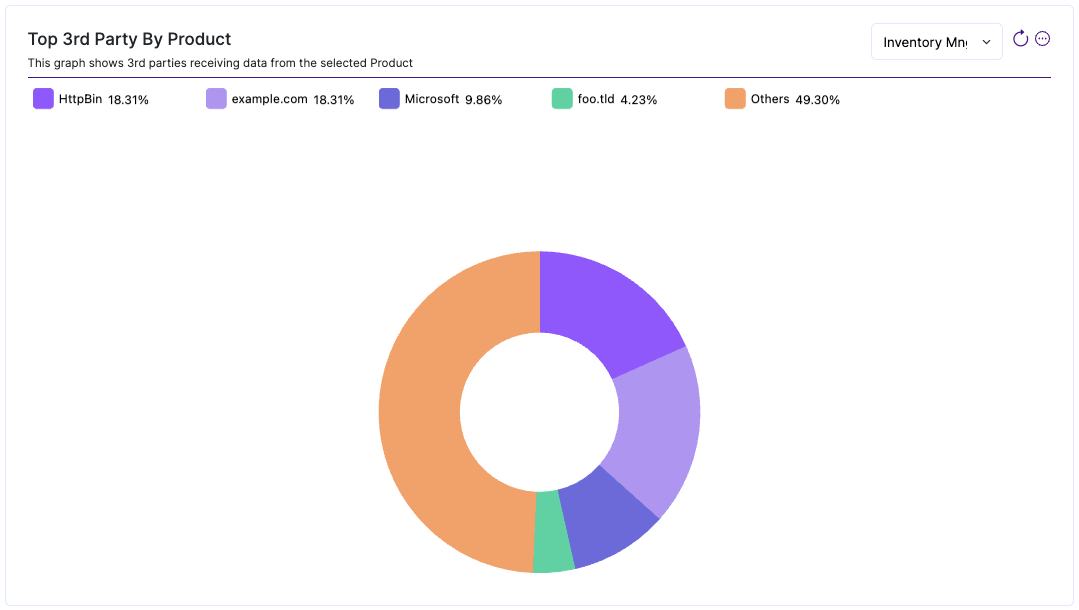Toggle example.com lavender legend swatch
Image resolution: width=1079 pixels, height=610 pixels.
[x=216, y=98]
